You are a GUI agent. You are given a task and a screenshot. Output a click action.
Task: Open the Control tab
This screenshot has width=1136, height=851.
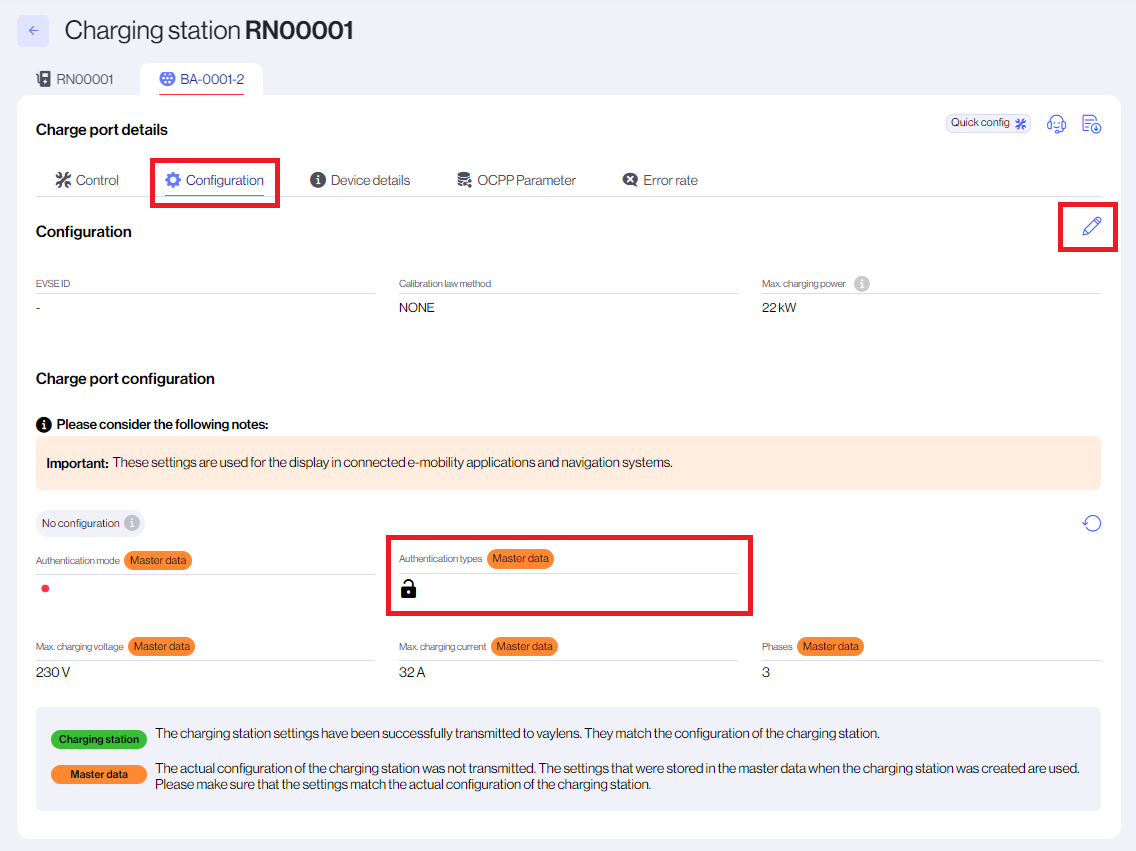coord(87,180)
